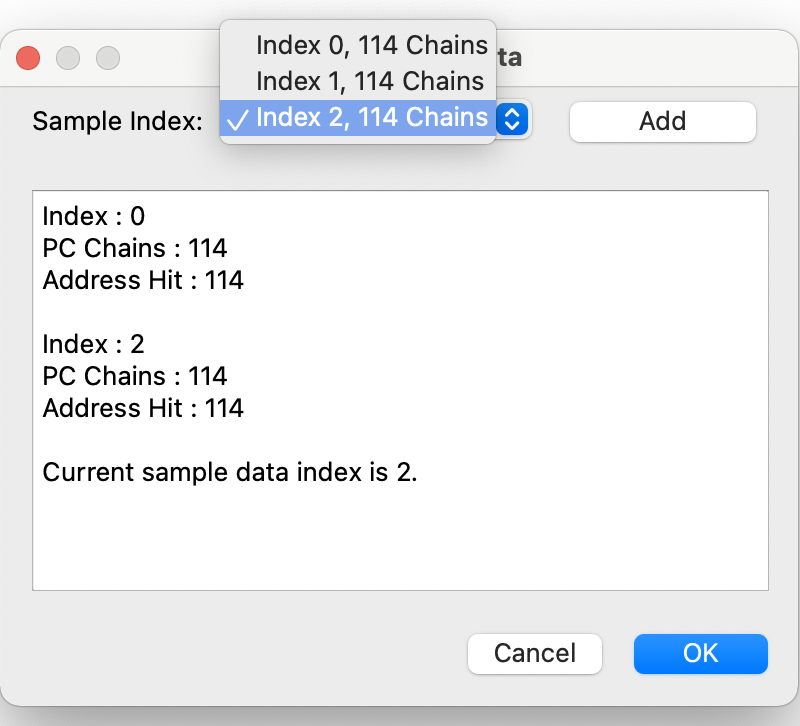Screen dimensions: 800x726
Task: Click the Cancel button
Action: click(535, 654)
